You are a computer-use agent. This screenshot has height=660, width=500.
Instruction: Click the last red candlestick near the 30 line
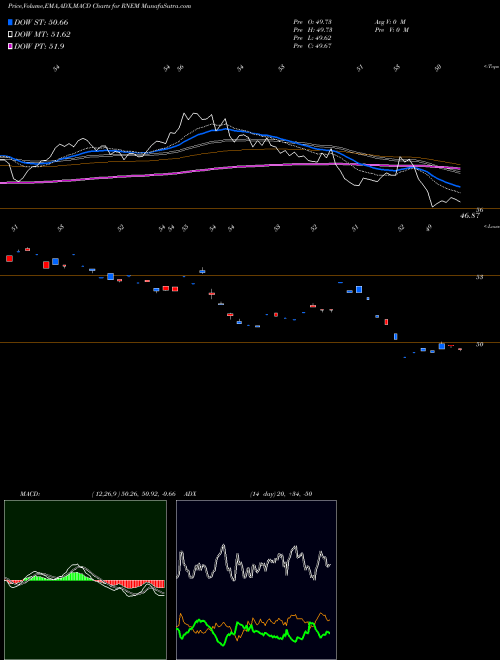[460, 349]
